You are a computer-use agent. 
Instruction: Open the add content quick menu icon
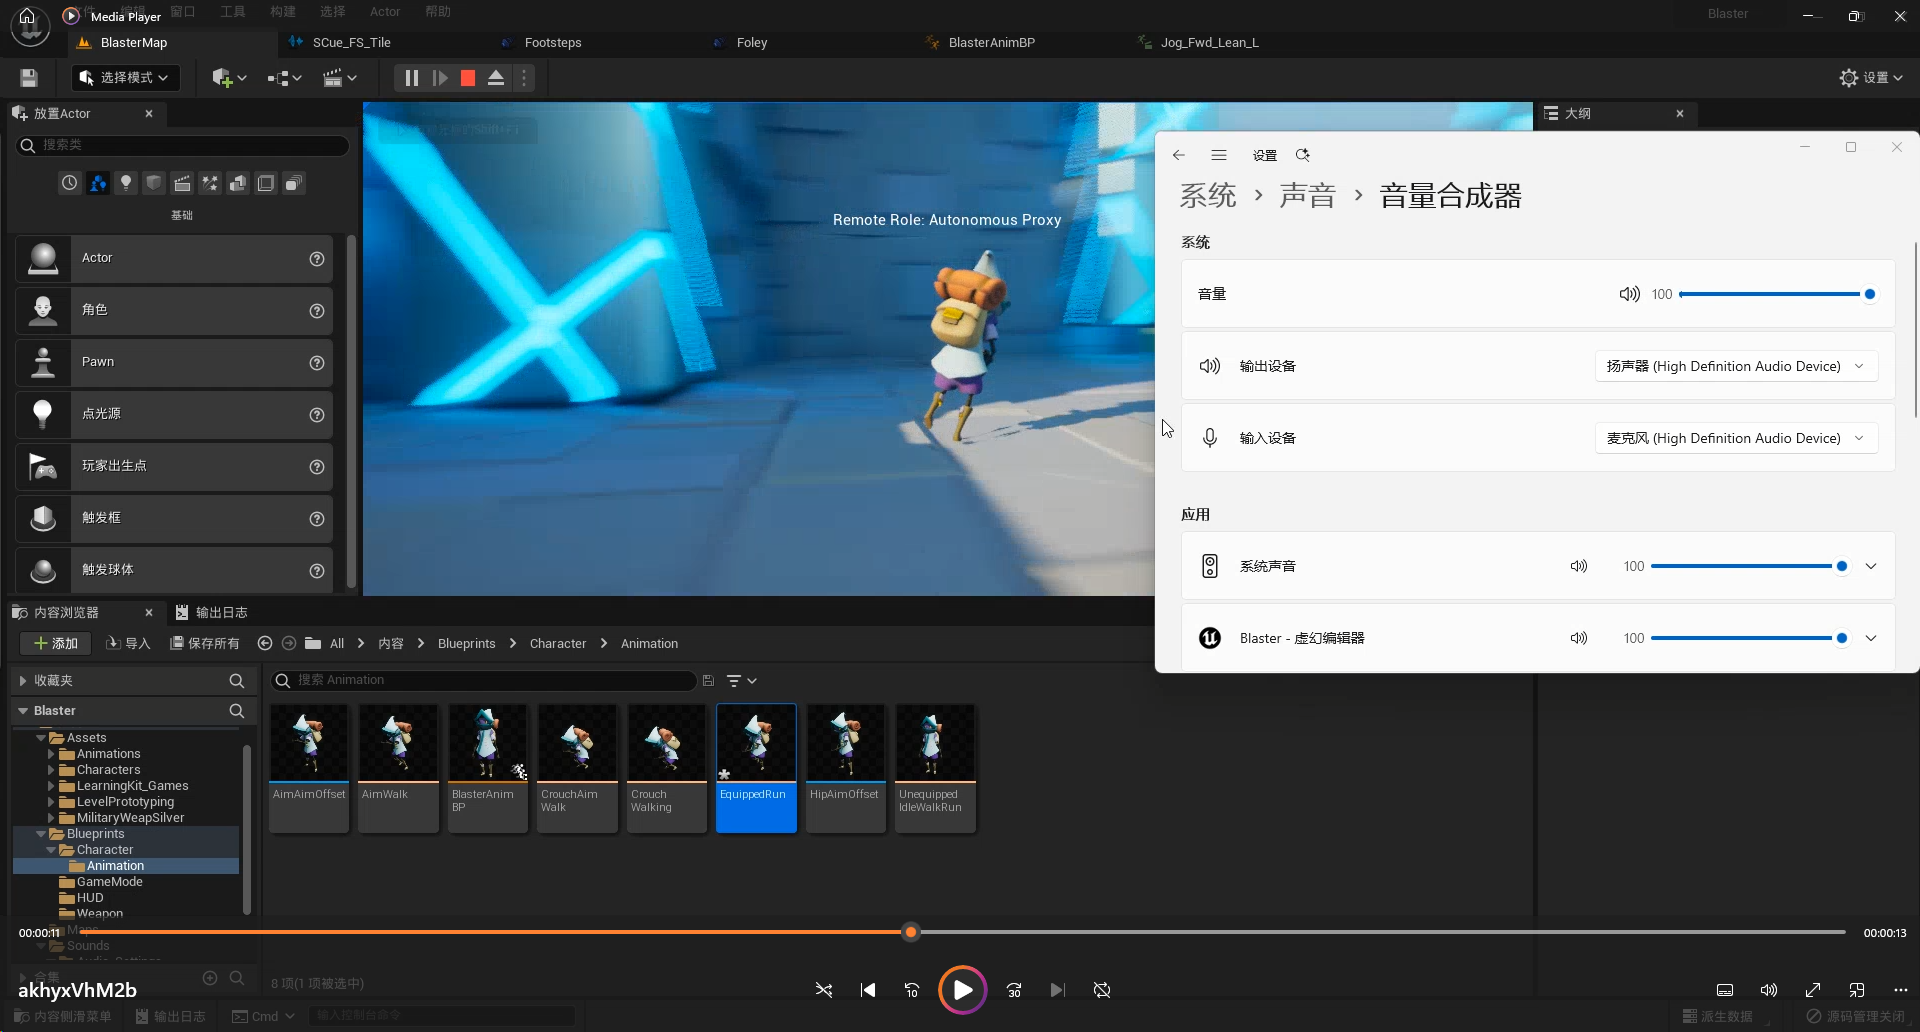[229, 78]
